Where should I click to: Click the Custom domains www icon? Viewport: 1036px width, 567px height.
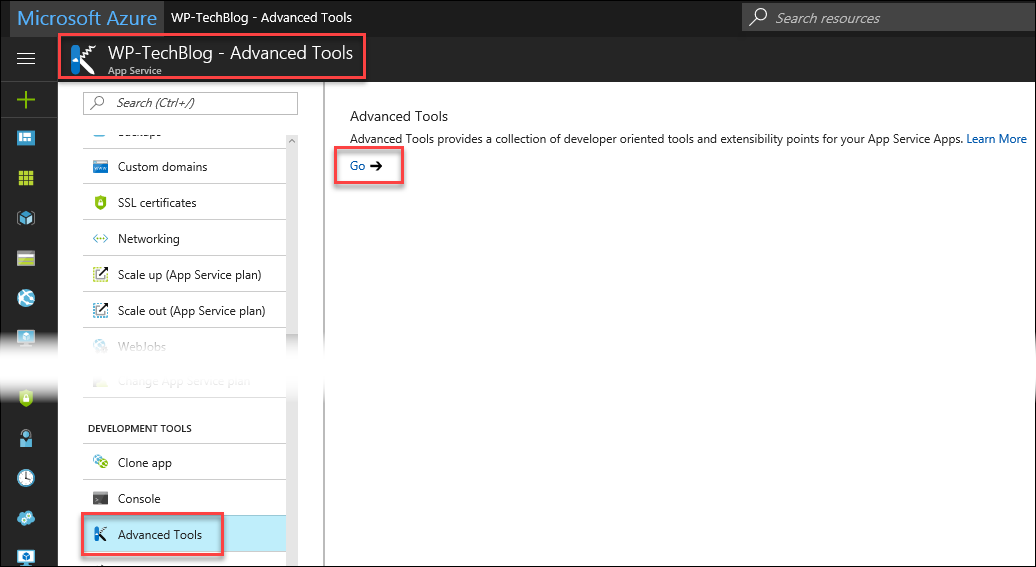[x=100, y=167]
